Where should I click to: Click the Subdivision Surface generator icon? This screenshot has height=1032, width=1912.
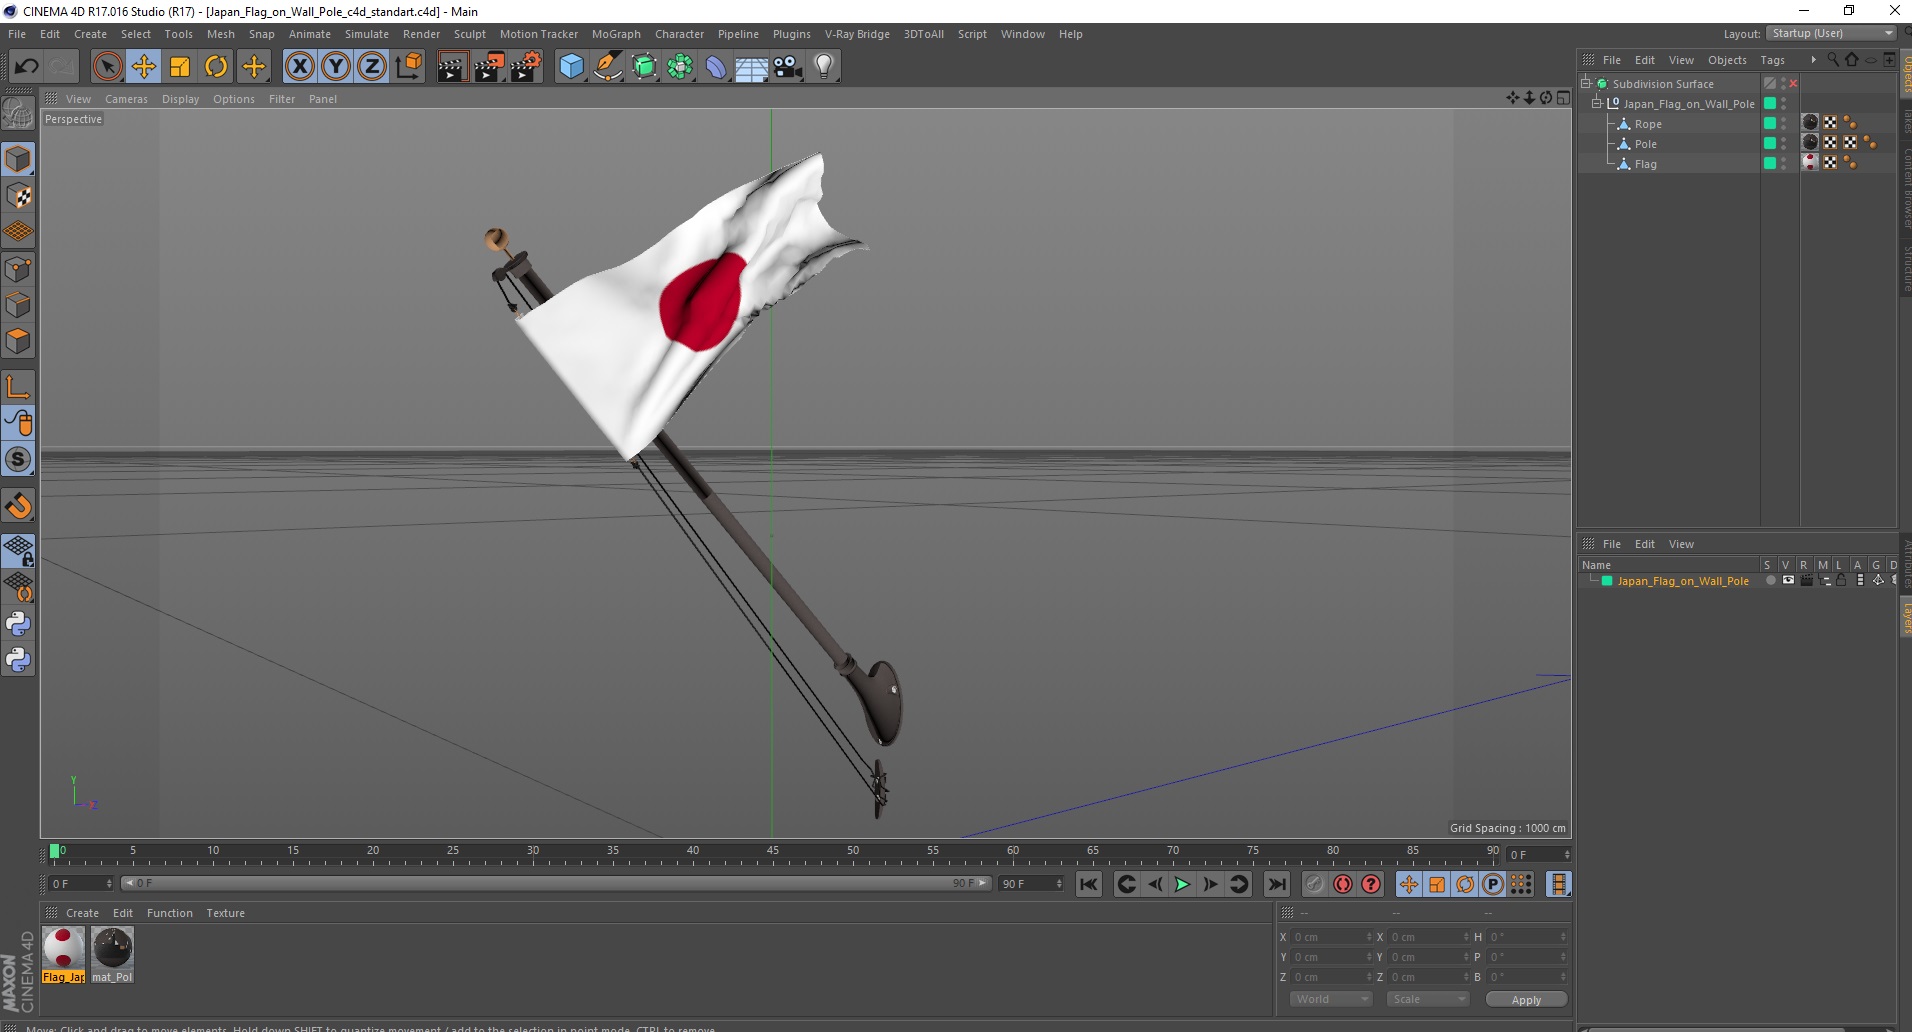(x=644, y=67)
